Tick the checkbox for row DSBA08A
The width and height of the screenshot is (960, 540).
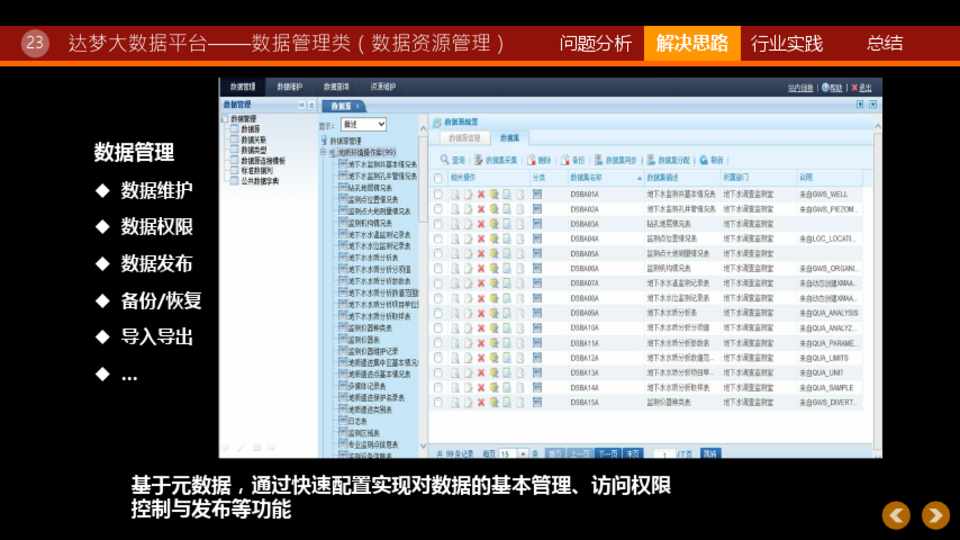coord(438,298)
